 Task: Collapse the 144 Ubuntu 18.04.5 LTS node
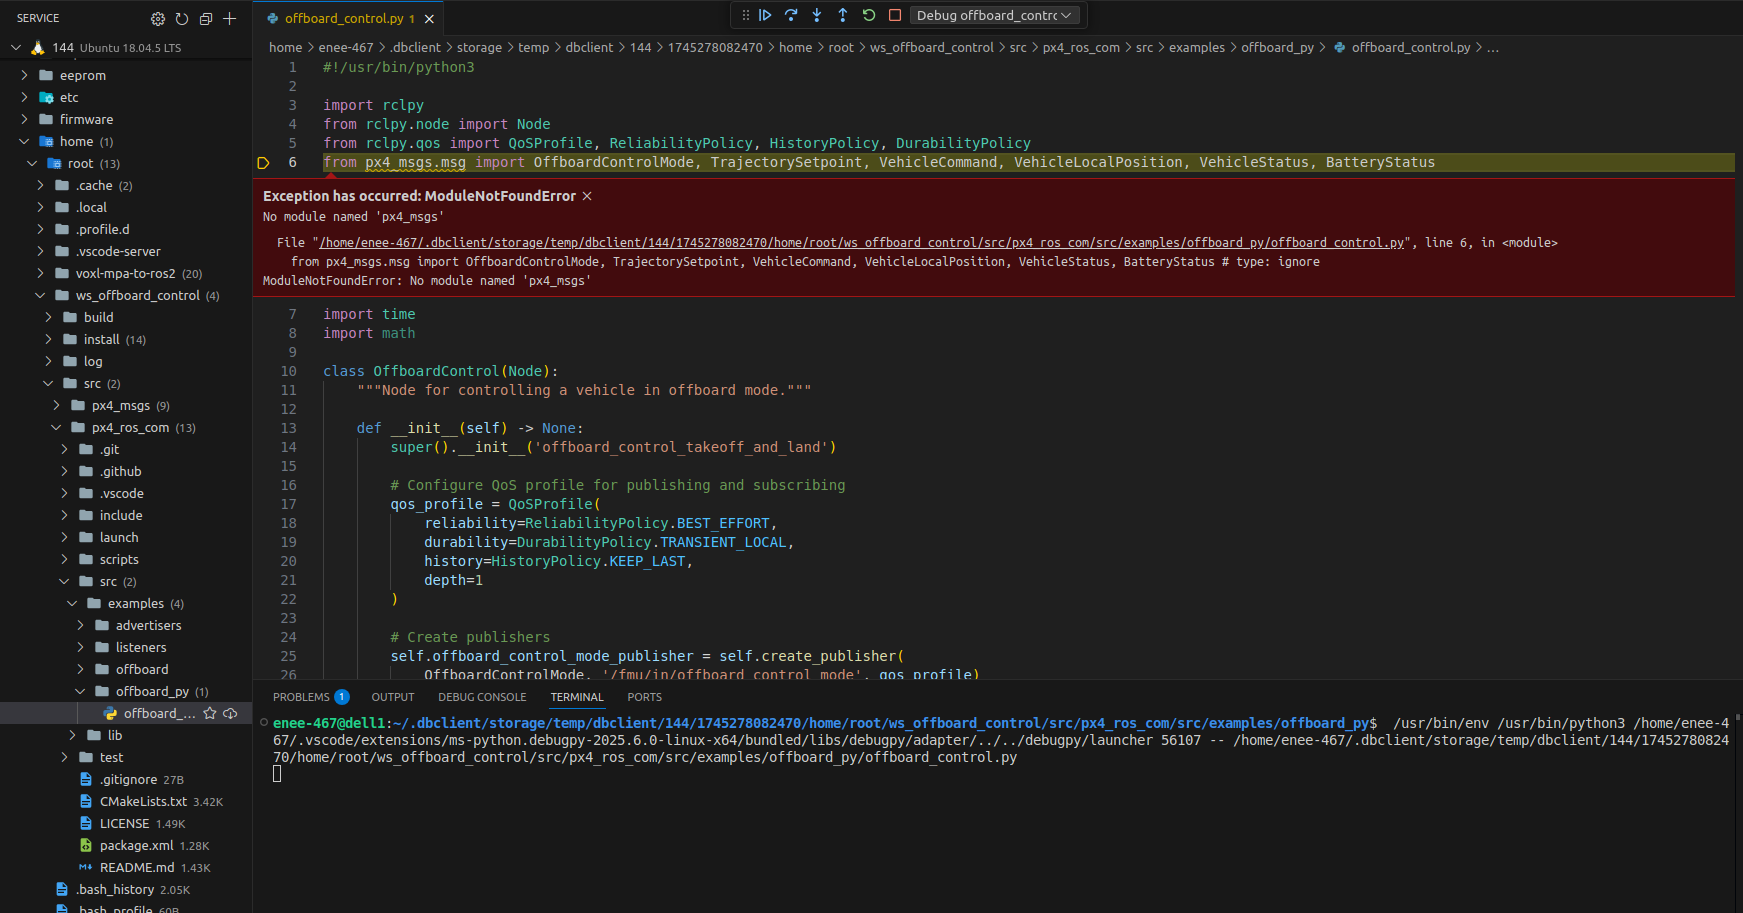pos(16,47)
